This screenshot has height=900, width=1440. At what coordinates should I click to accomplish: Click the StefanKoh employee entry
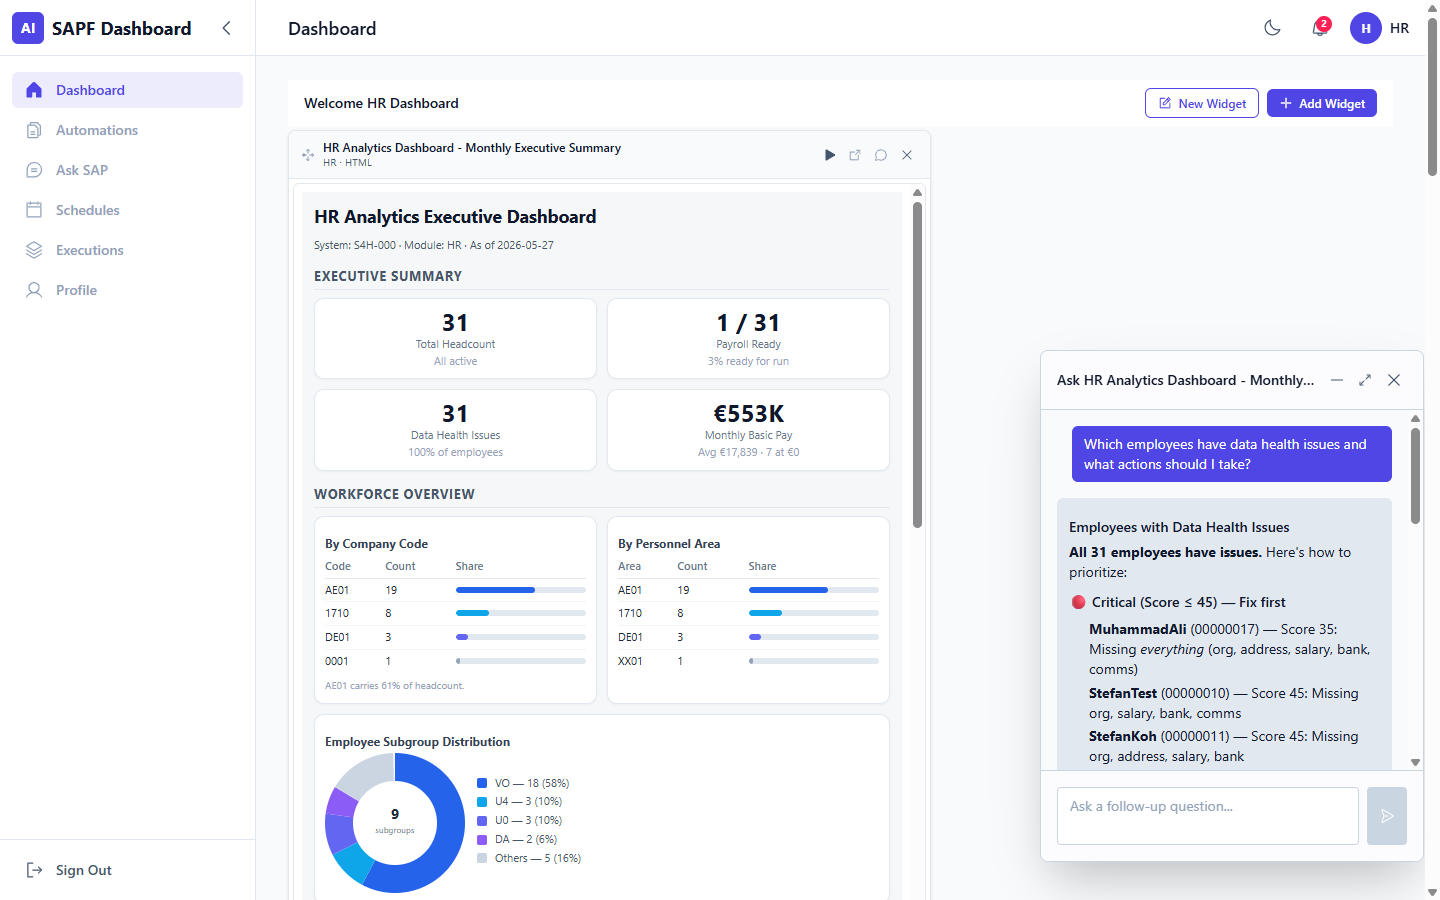coord(1225,746)
